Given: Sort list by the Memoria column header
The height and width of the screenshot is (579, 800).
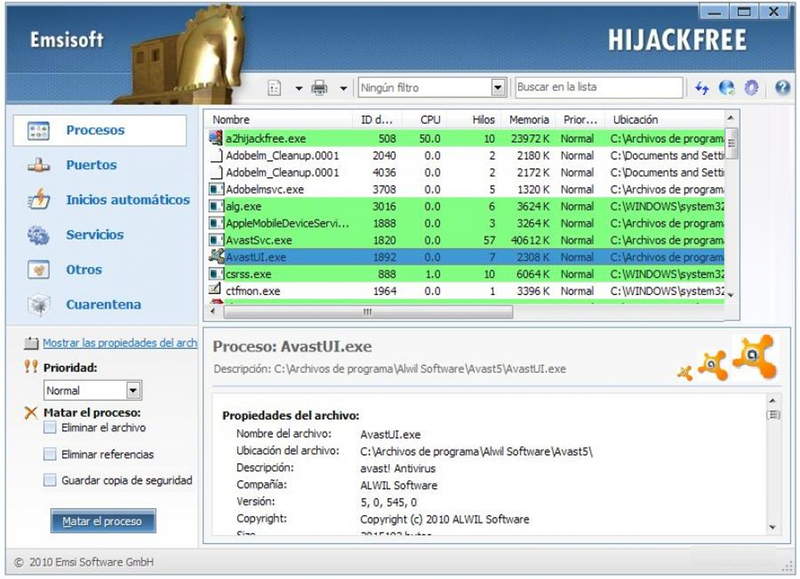Looking at the screenshot, I should click(529, 120).
